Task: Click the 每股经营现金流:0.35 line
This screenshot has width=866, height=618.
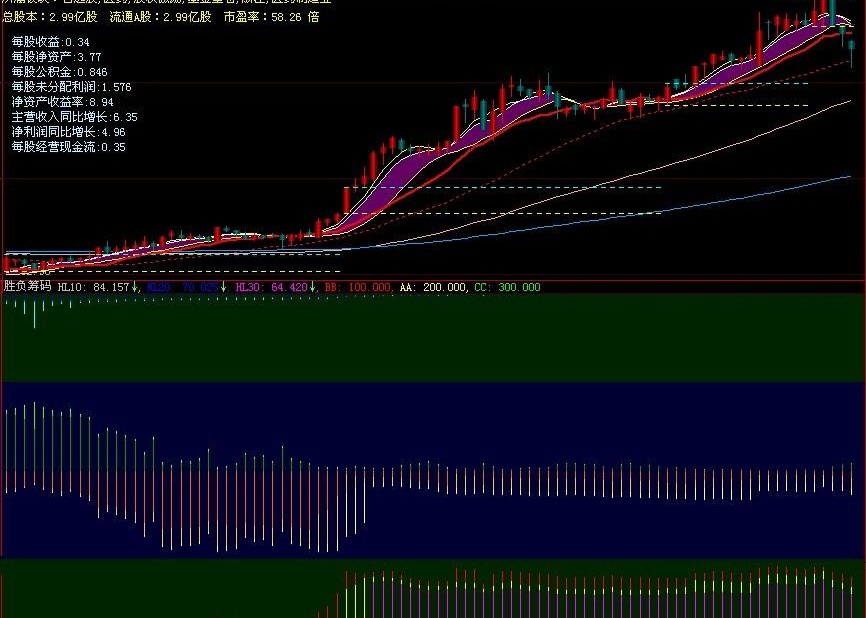Action: (x=68, y=146)
